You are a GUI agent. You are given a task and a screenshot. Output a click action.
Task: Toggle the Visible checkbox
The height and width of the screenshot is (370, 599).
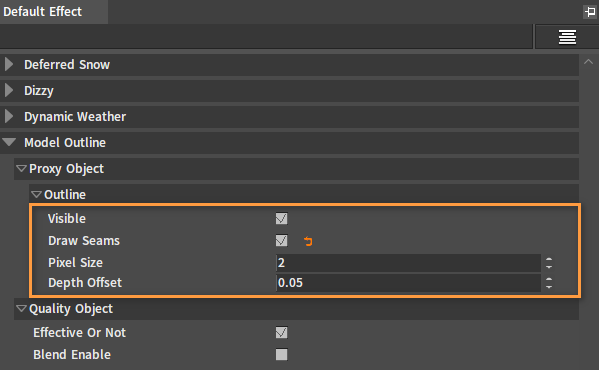282,218
